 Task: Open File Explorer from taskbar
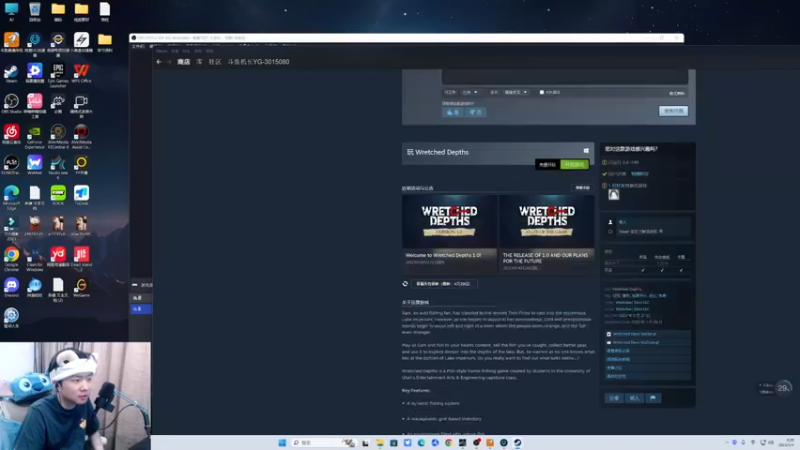pyautogui.click(x=380, y=443)
